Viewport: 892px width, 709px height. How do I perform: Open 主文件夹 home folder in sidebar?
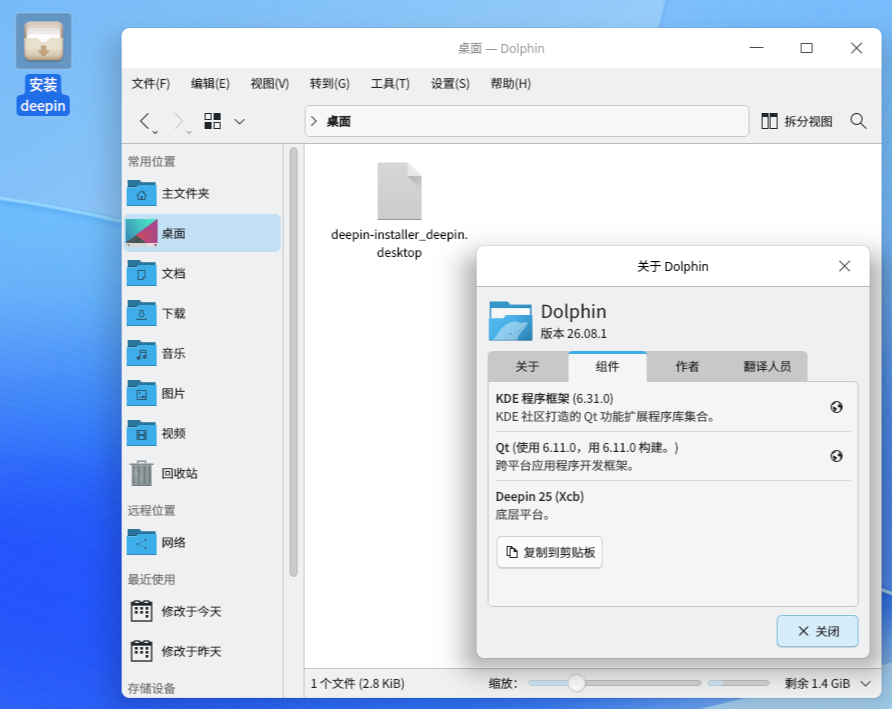203,193
